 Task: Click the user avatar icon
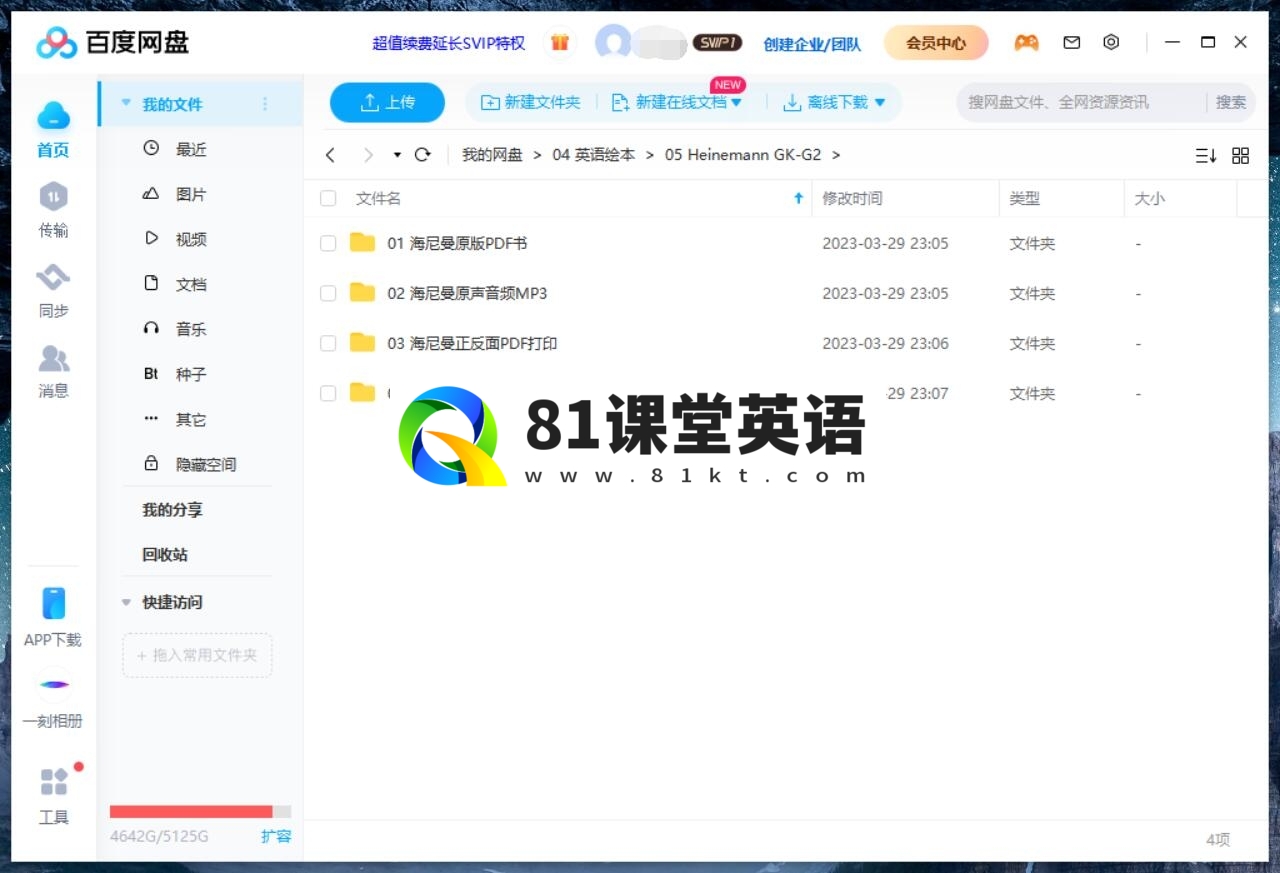(613, 43)
